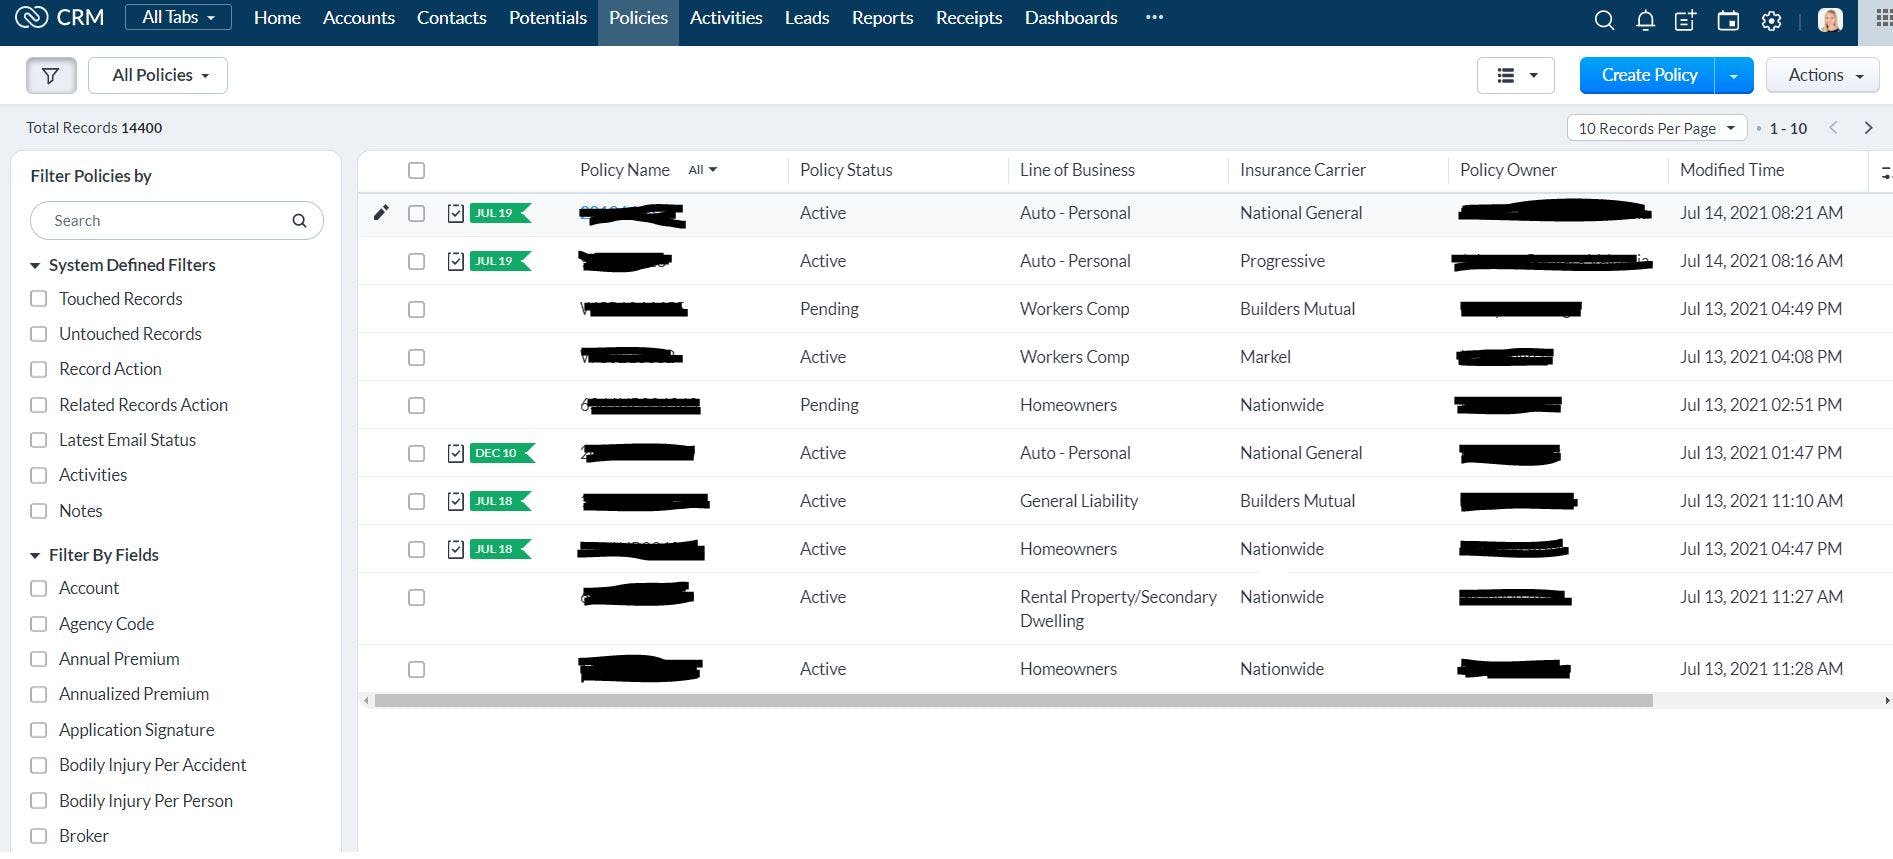The width and height of the screenshot is (1893, 859).
Task: Go to the Leads tab
Action: click(807, 18)
